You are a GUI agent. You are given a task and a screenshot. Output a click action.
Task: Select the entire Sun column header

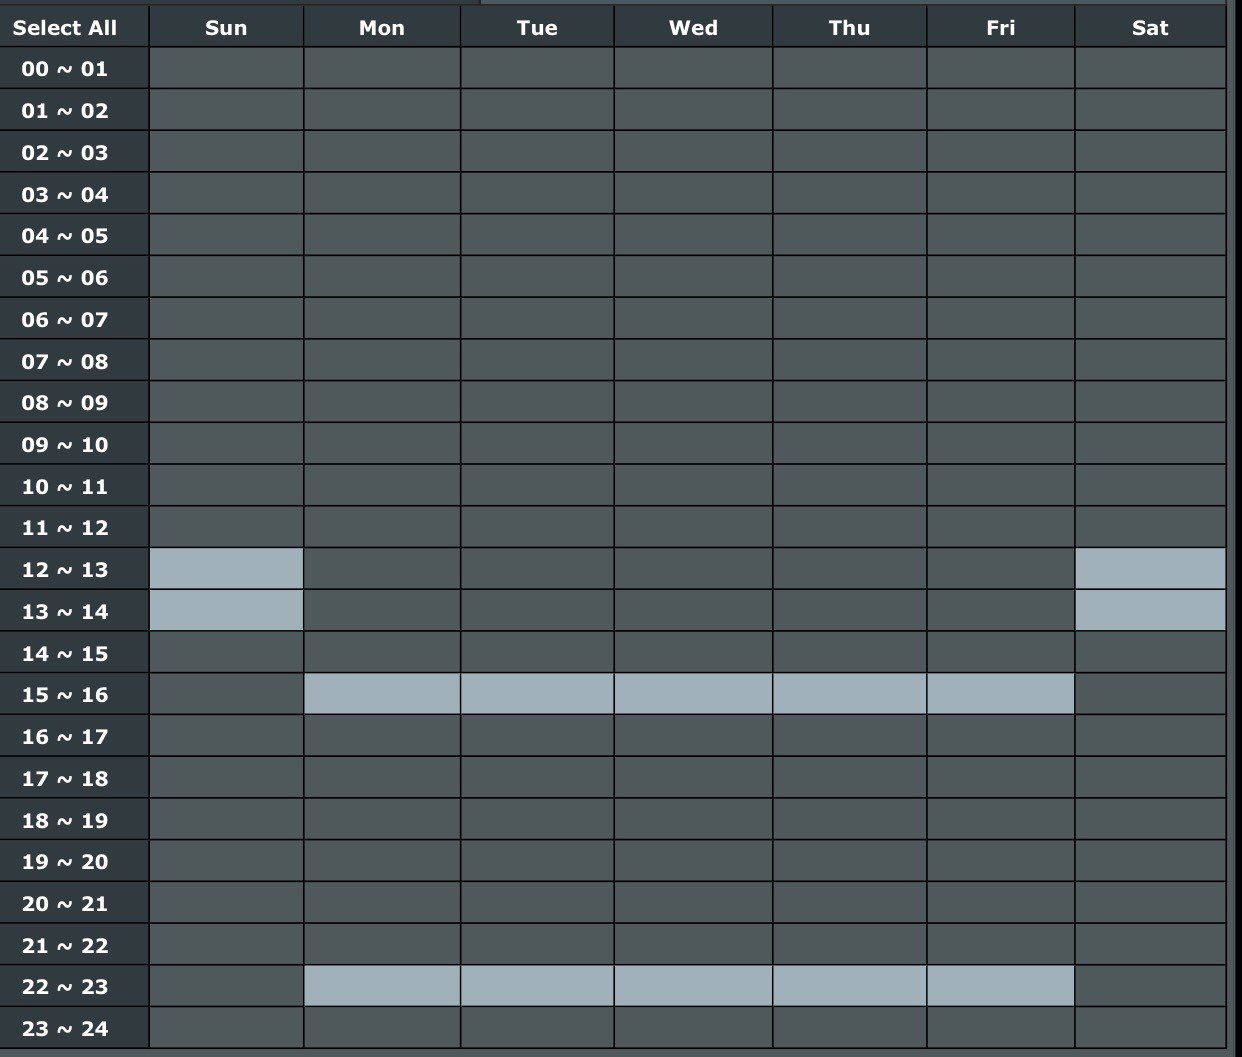pos(226,28)
